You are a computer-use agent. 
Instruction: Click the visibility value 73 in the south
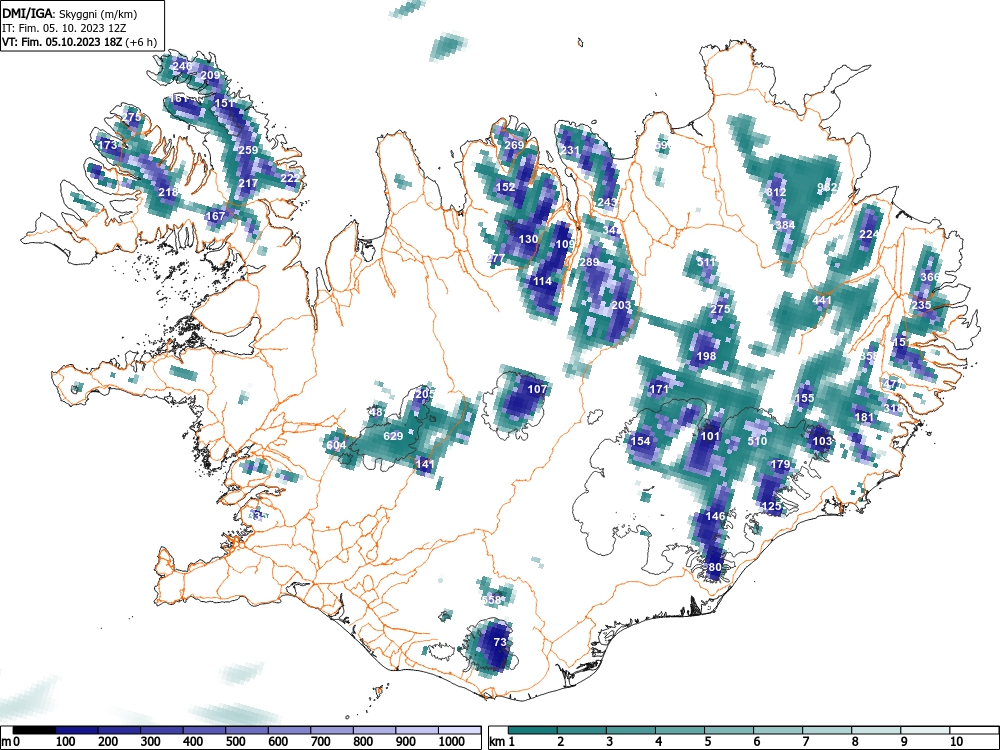500,642
